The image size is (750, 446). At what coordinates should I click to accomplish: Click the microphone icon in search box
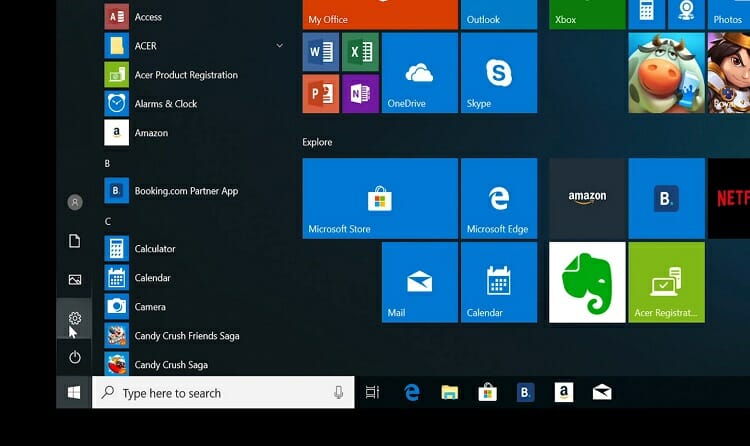tap(339, 392)
